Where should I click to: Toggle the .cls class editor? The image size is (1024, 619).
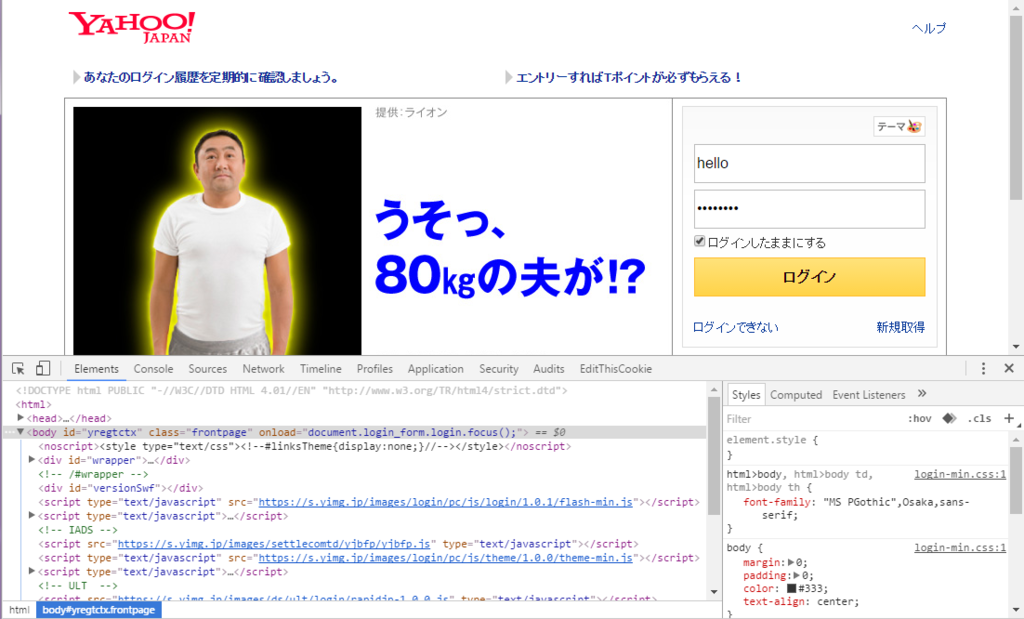979,419
